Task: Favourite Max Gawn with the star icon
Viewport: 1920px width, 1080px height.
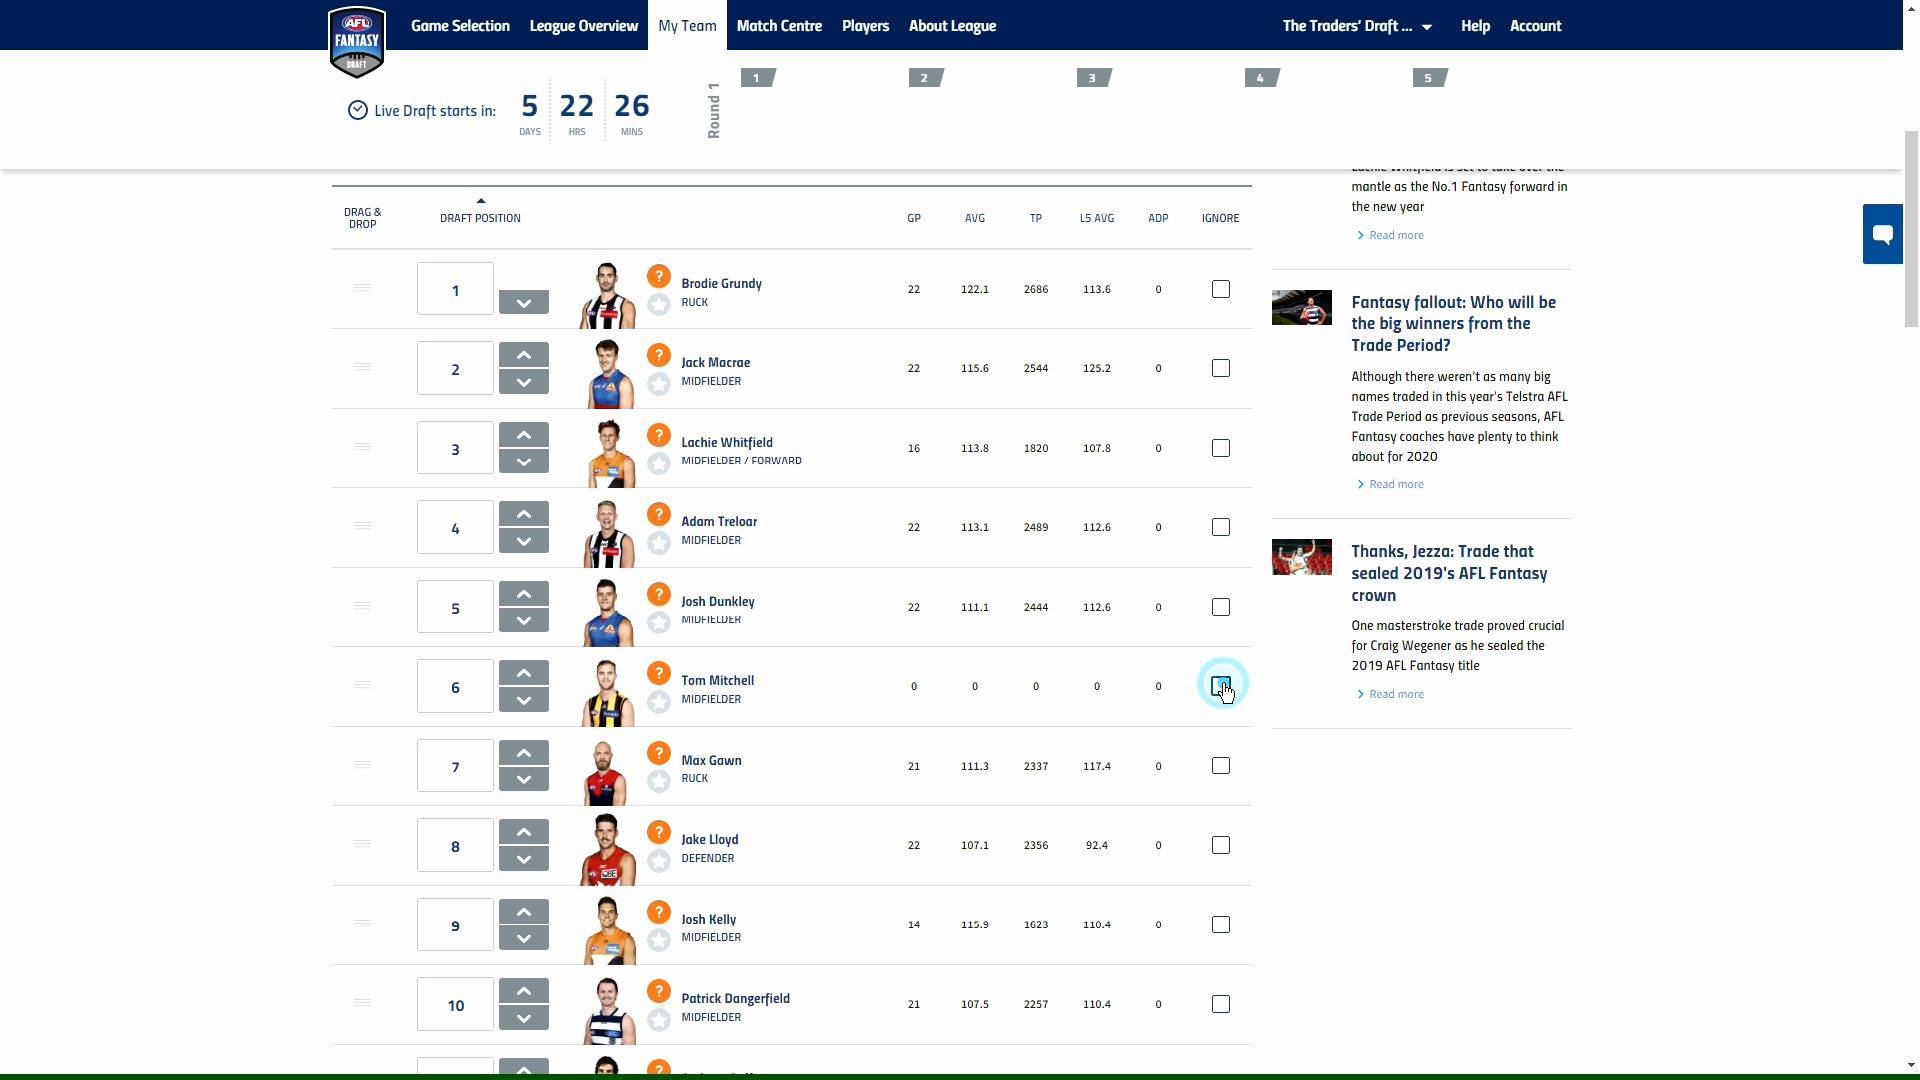Action: pyautogui.click(x=658, y=781)
